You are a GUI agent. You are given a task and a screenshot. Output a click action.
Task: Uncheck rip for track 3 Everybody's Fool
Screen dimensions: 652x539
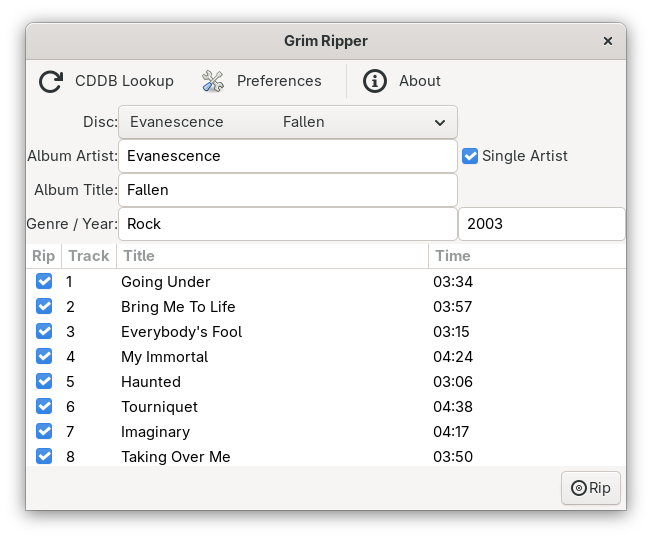click(44, 331)
